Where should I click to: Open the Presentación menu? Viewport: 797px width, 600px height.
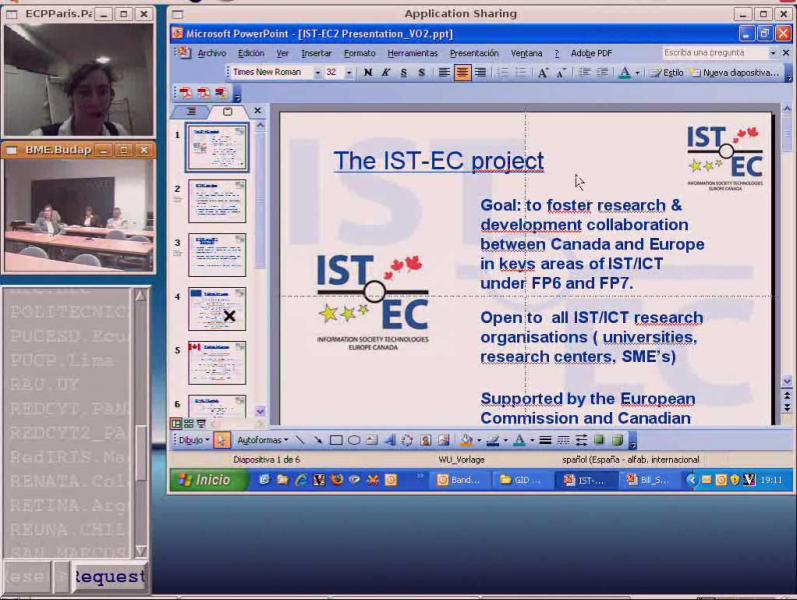pyautogui.click(x=473, y=53)
